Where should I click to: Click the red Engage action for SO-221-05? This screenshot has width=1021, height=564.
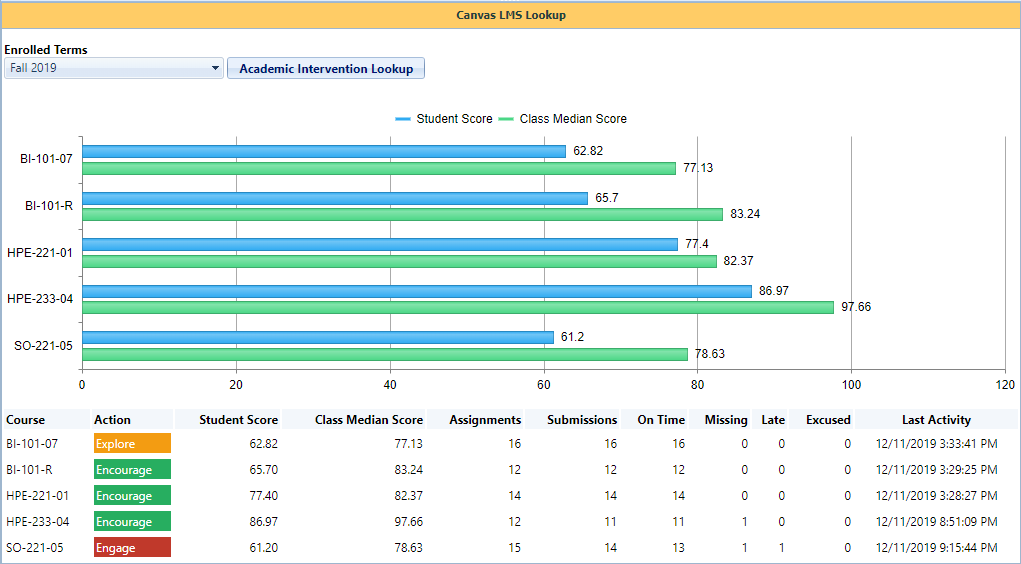132,548
